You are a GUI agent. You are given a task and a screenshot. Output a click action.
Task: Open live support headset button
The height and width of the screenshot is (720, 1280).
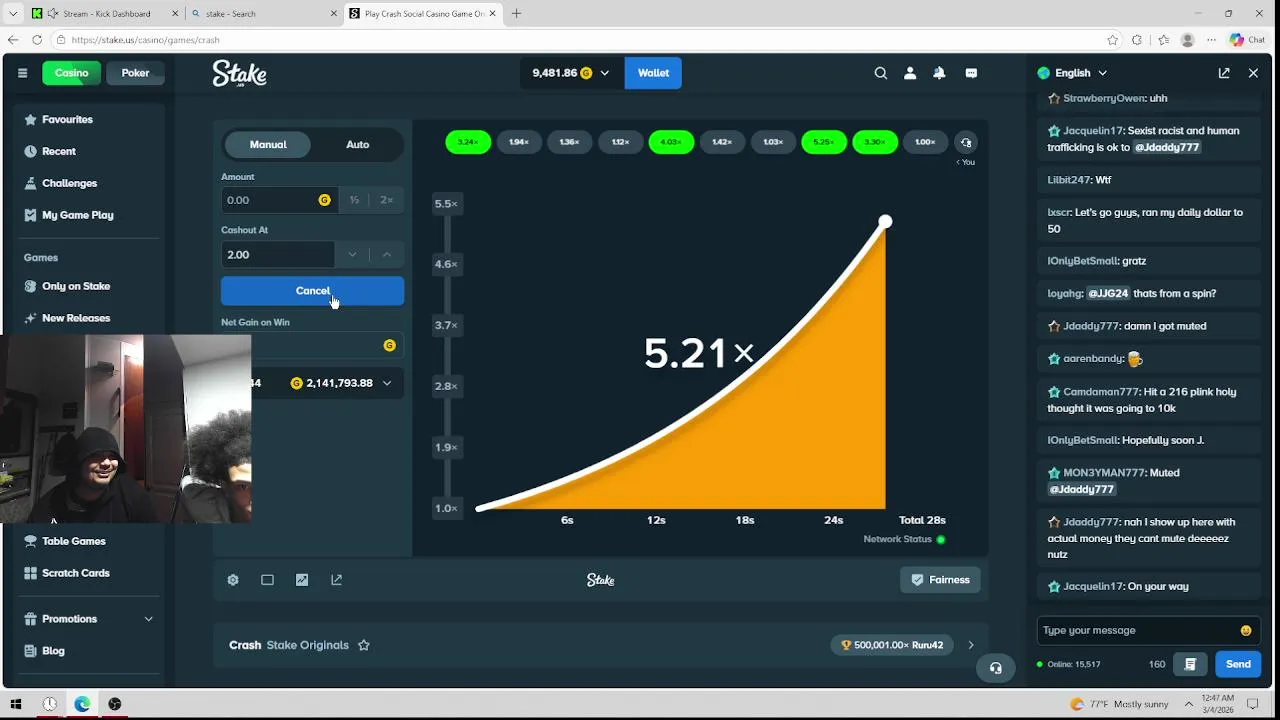click(x=995, y=668)
